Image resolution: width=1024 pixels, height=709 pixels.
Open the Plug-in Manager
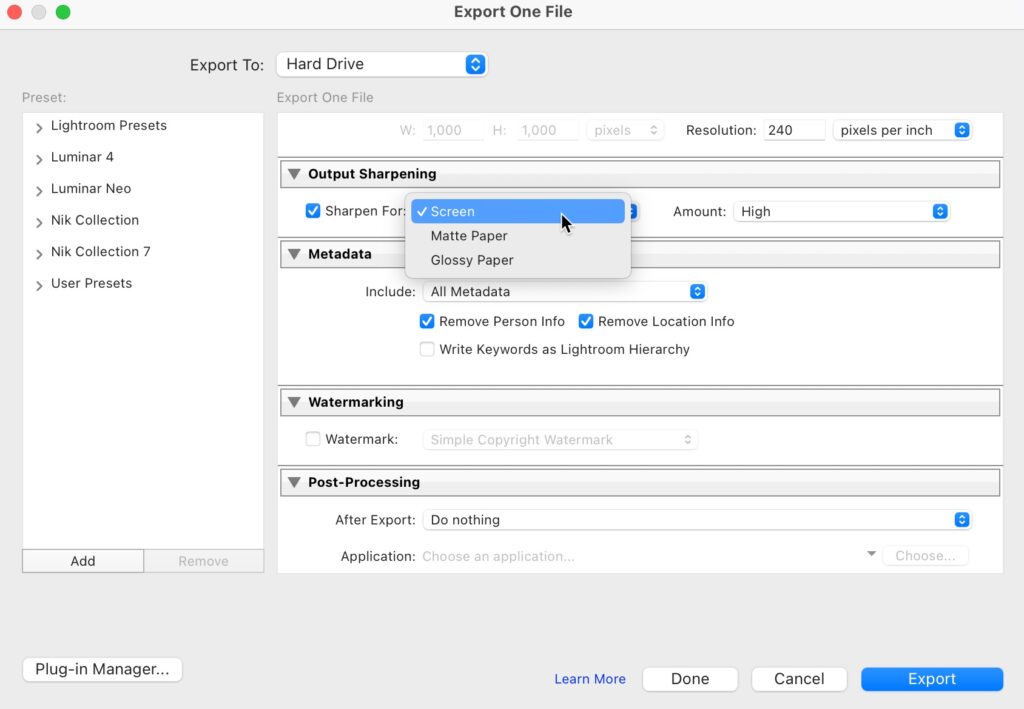(103, 669)
